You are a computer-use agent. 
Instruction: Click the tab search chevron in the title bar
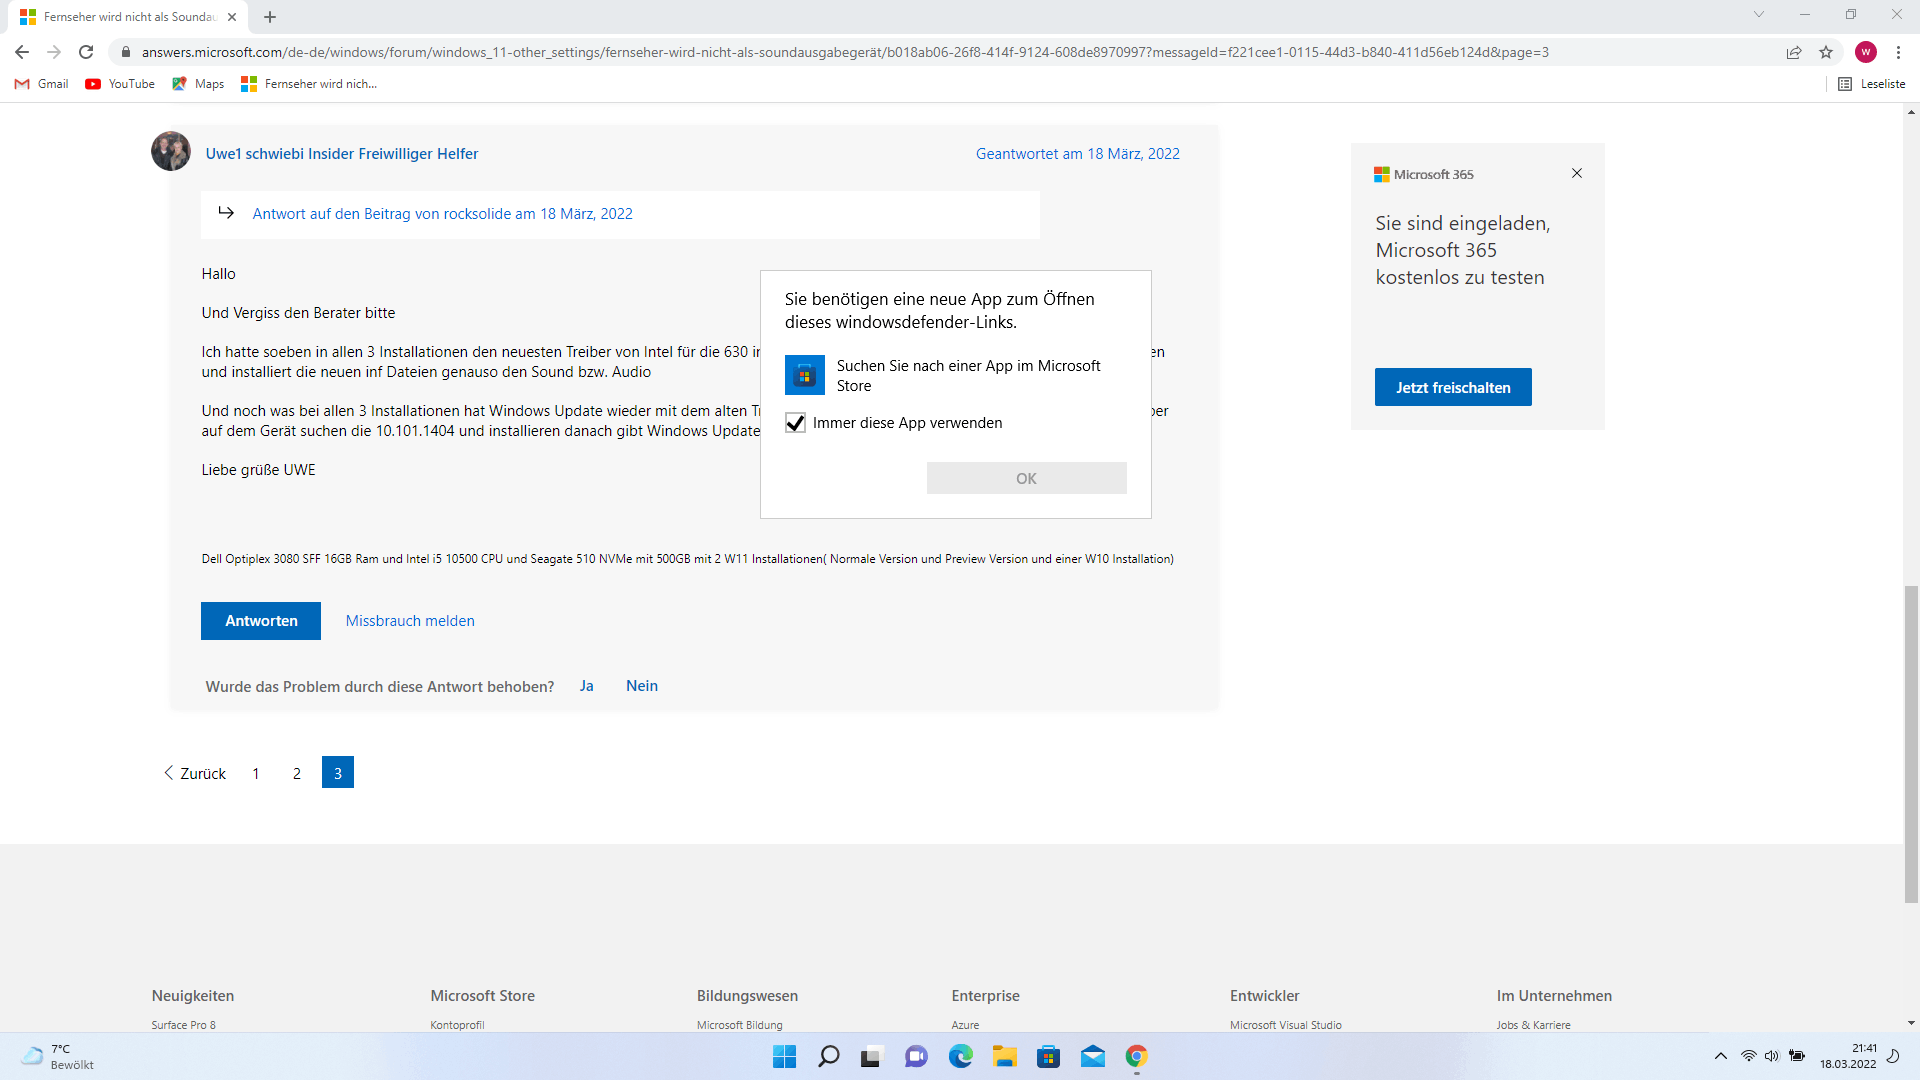(x=1759, y=14)
